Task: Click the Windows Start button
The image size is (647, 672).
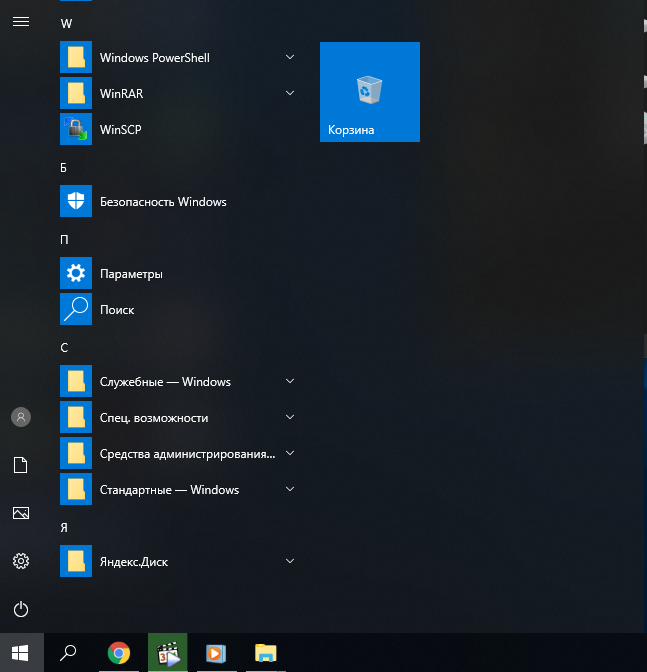Action: coord(21,653)
